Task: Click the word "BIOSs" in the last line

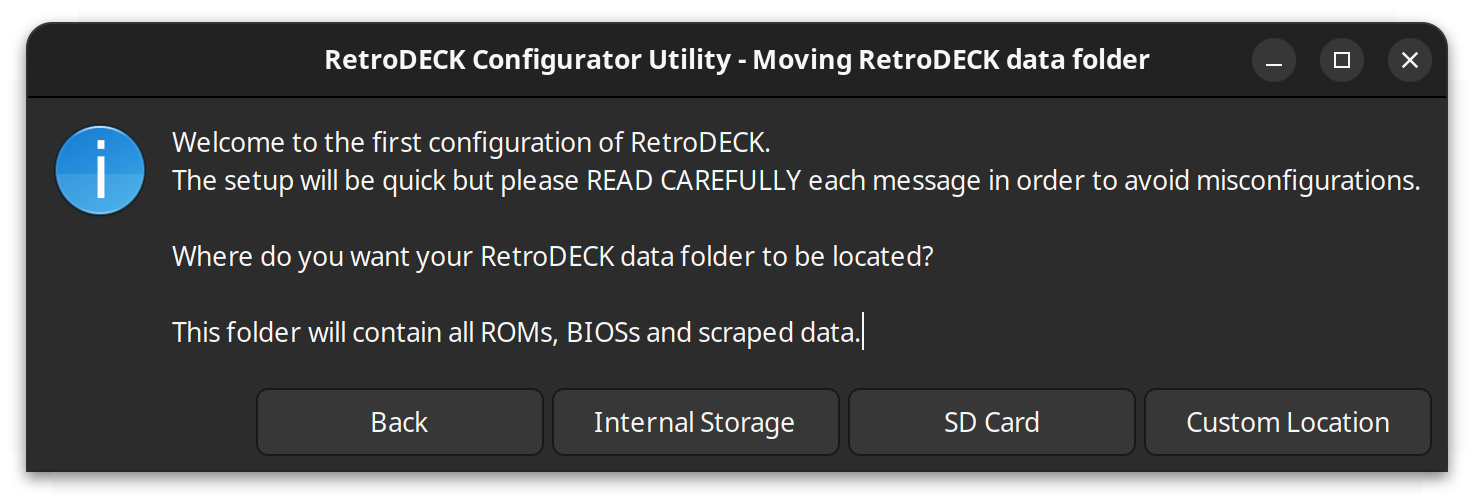Action: pos(603,333)
